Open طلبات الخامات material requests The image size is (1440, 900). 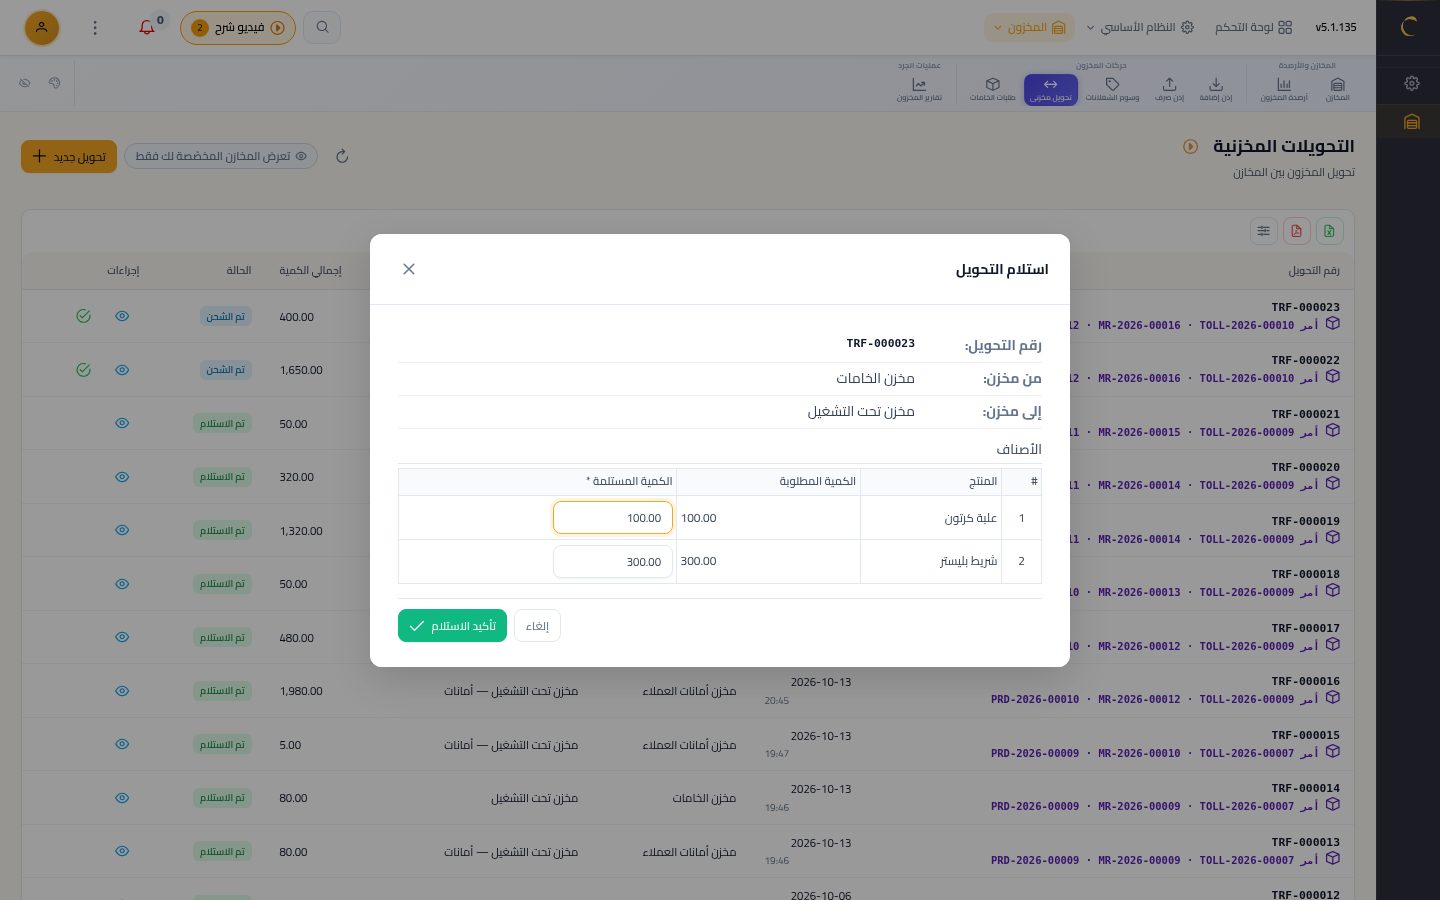(992, 89)
